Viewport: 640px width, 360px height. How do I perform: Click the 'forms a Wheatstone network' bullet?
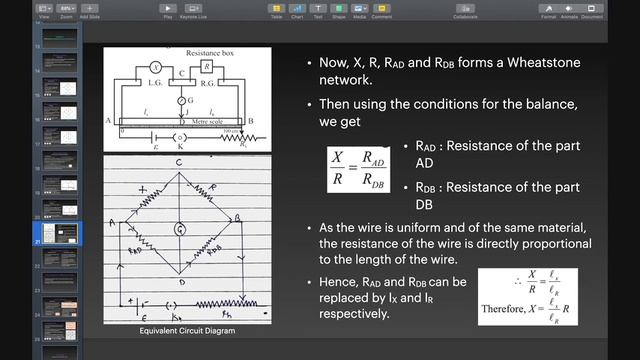tap(449, 71)
